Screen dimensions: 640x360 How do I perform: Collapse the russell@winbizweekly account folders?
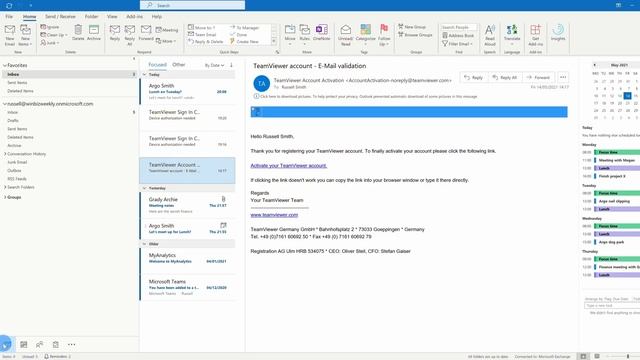click(x=5, y=104)
